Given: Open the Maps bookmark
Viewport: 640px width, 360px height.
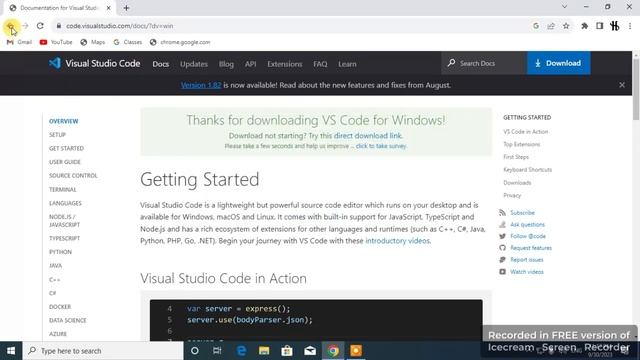Looking at the screenshot, I should (93, 42).
